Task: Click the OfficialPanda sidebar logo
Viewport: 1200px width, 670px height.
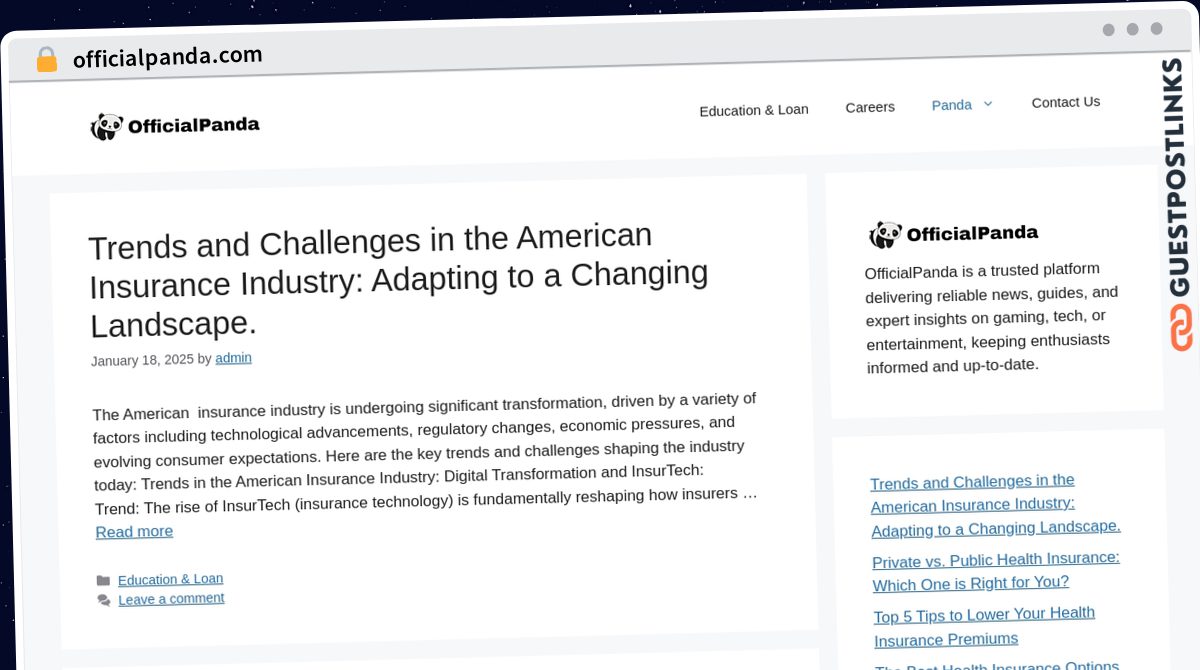Action: click(x=954, y=234)
